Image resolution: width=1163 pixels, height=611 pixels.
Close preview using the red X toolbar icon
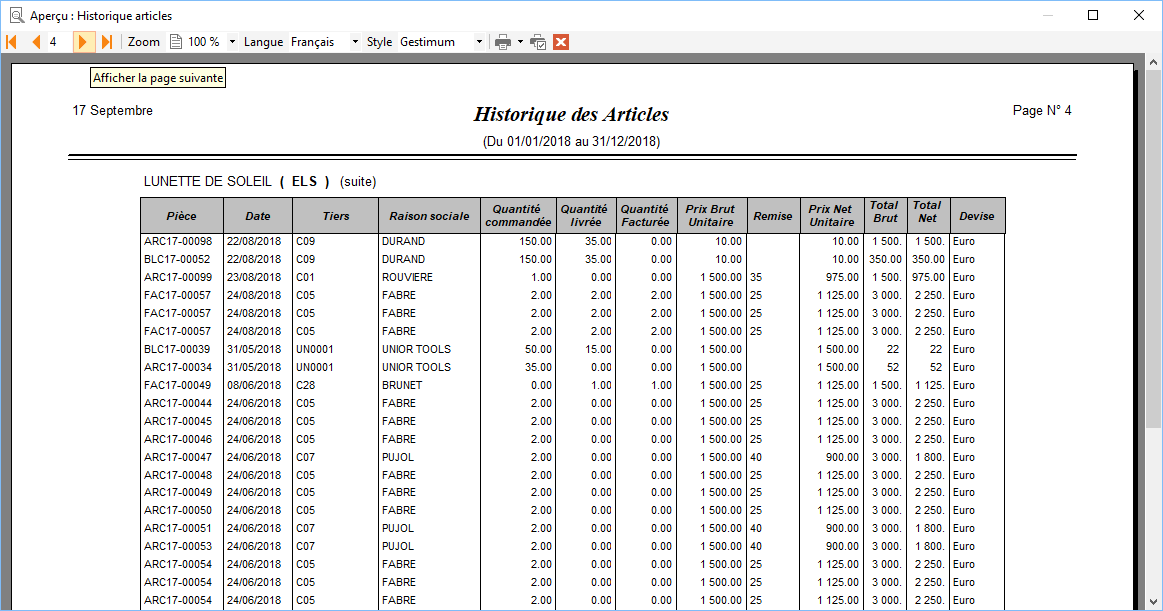coord(561,42)
